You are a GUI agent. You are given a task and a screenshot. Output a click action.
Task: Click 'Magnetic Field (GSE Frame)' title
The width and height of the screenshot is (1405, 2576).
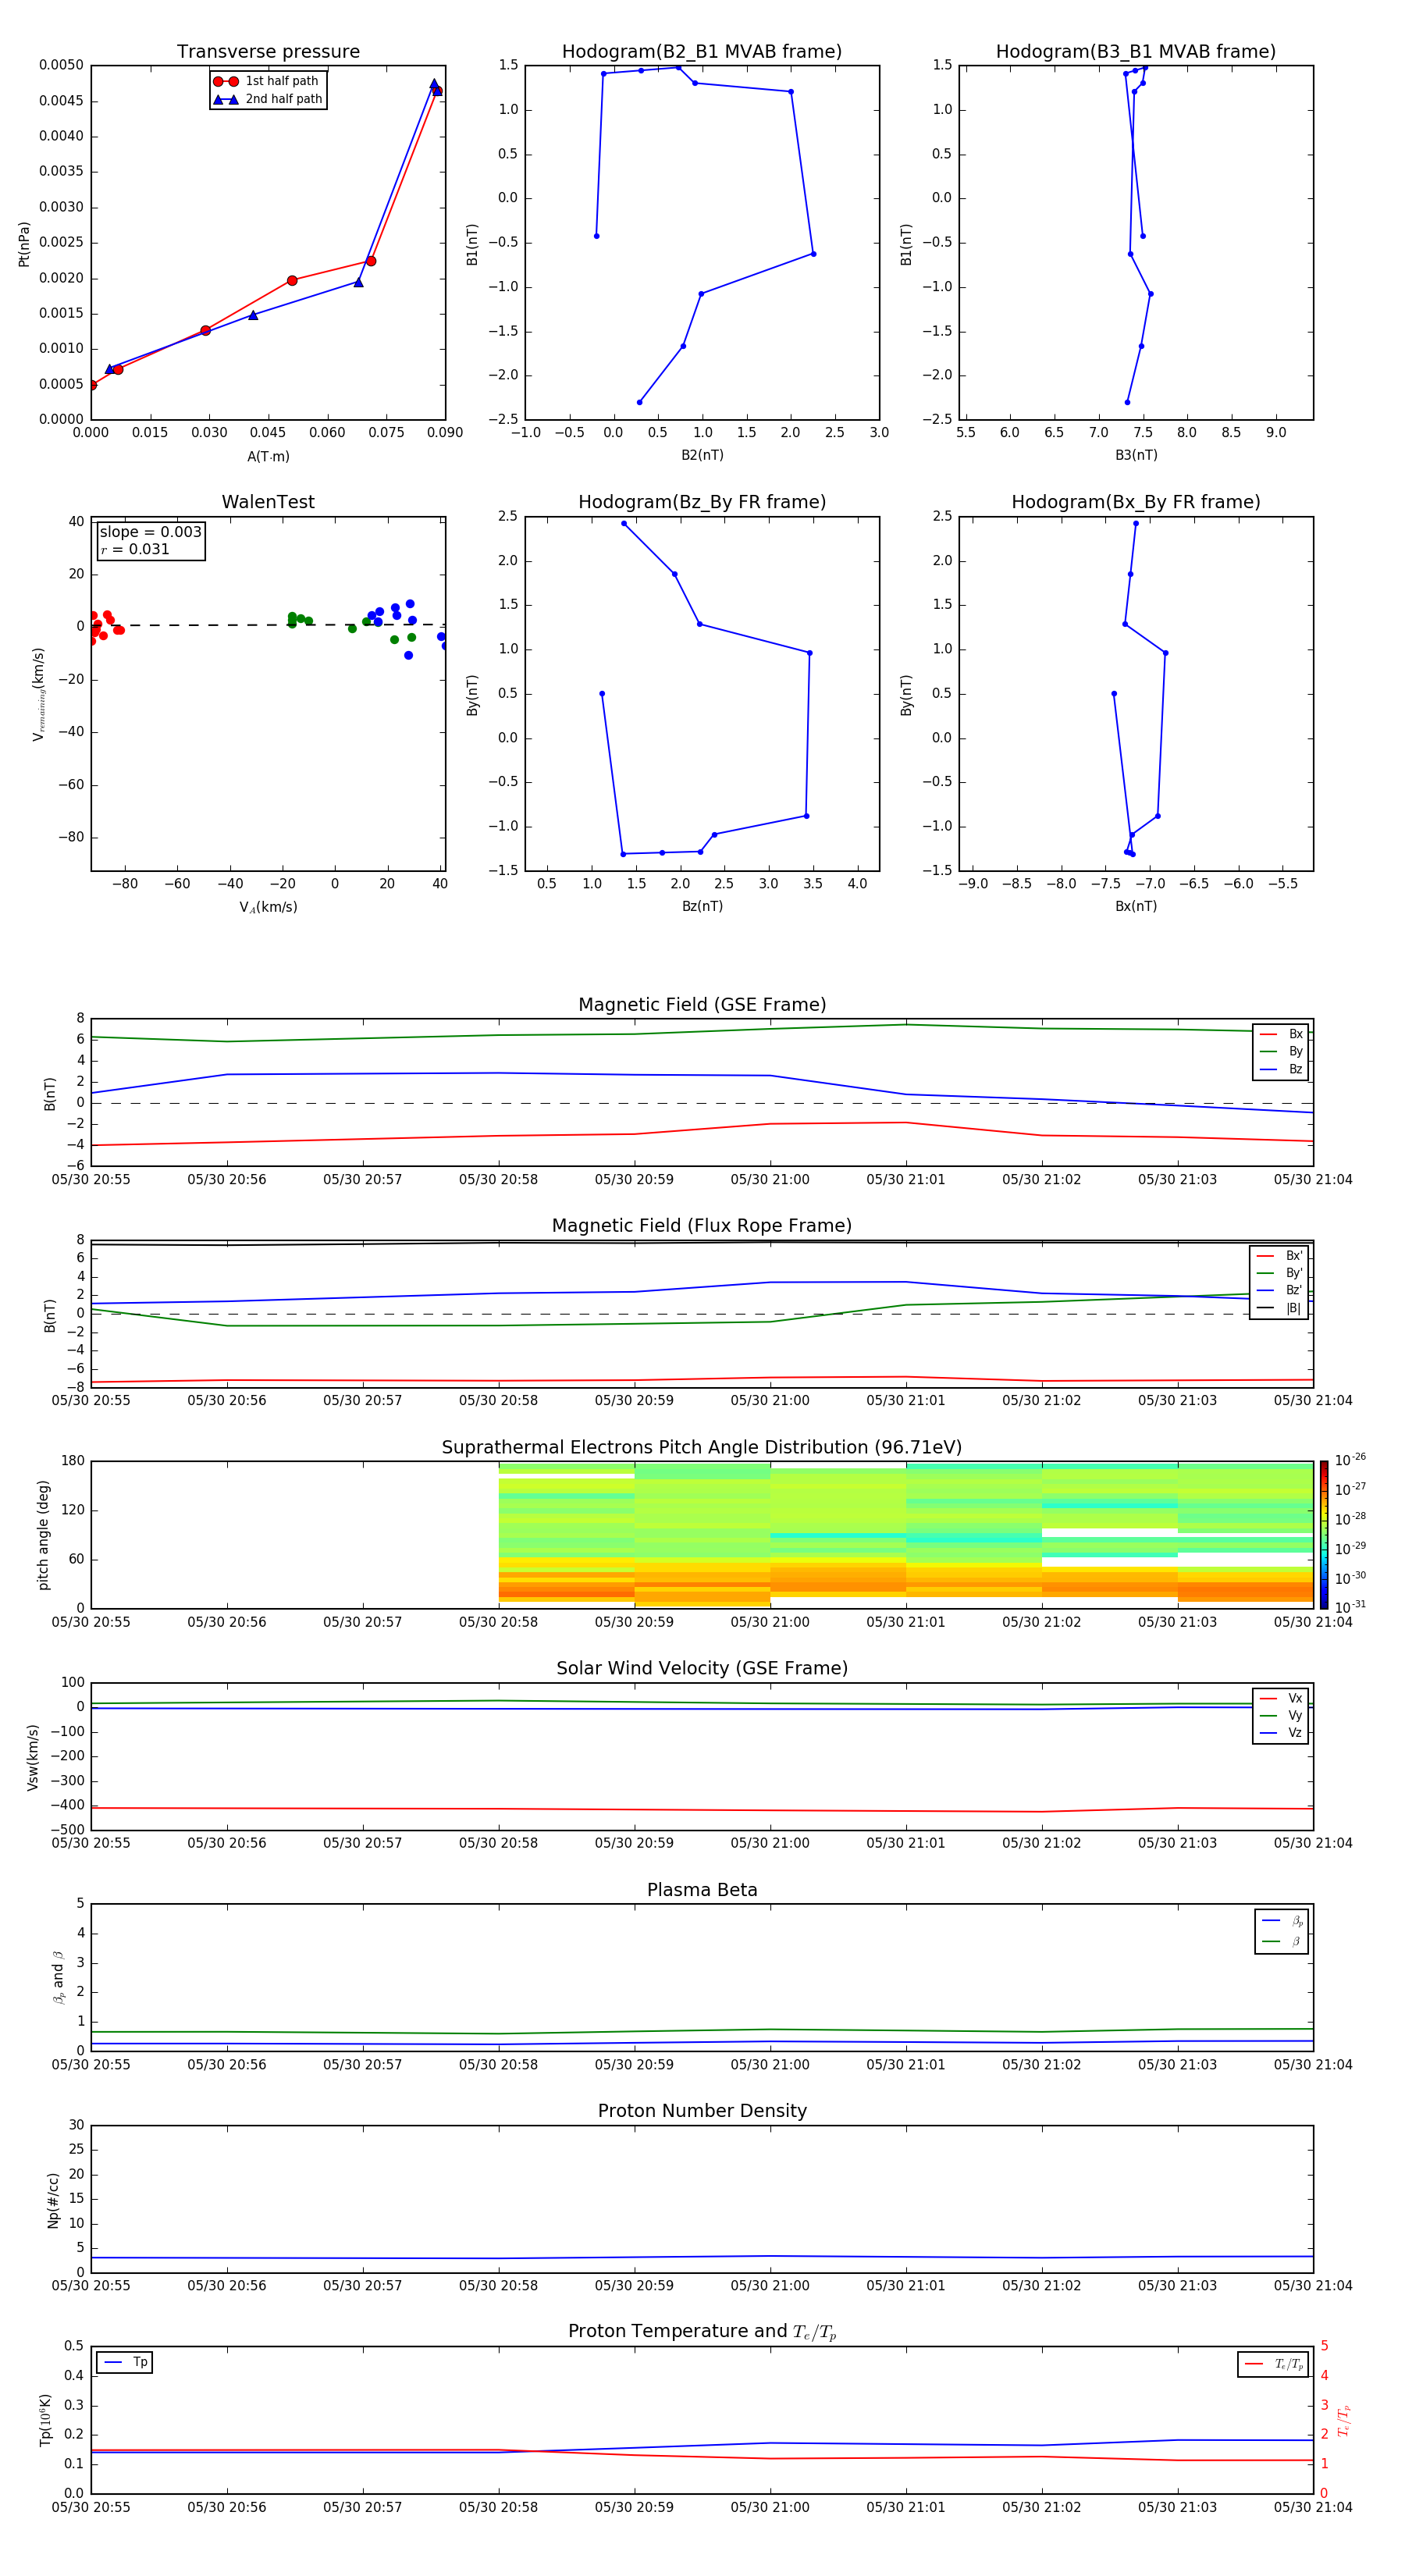702,1005
